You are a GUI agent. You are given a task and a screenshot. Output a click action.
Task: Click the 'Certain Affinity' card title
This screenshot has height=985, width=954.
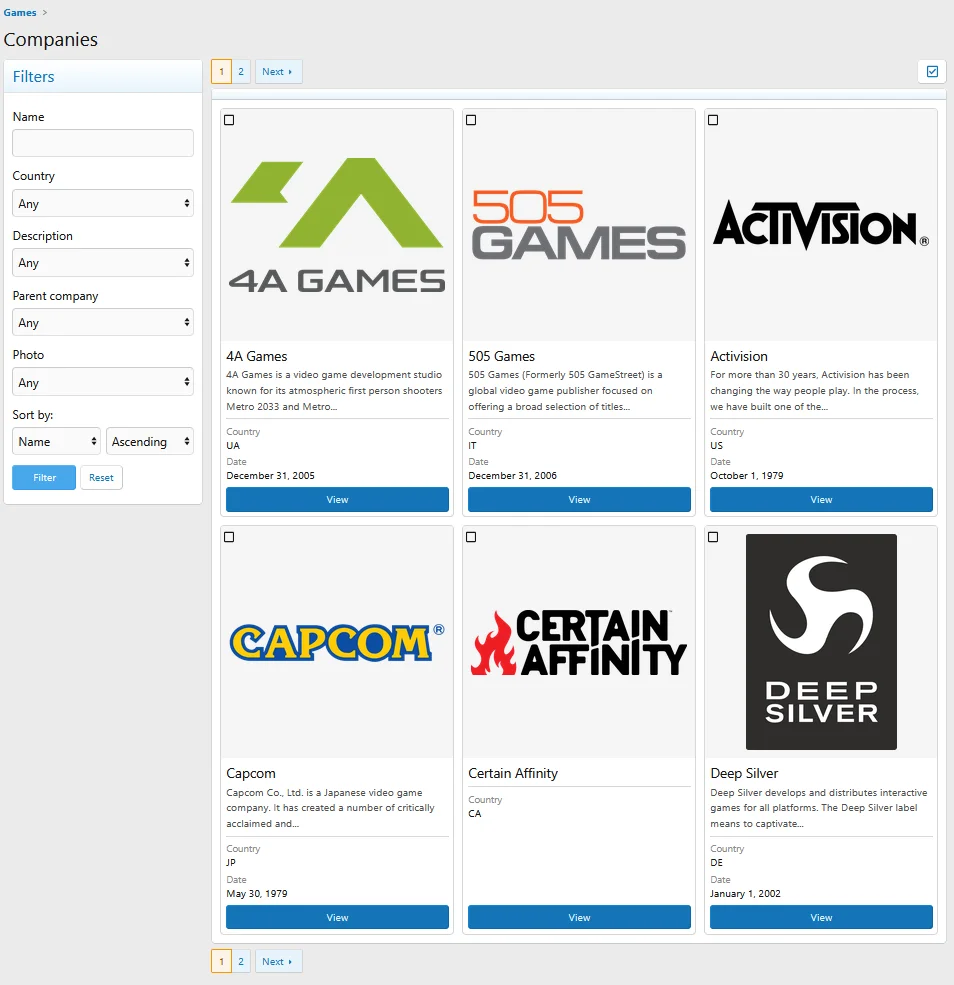point(512,773)
